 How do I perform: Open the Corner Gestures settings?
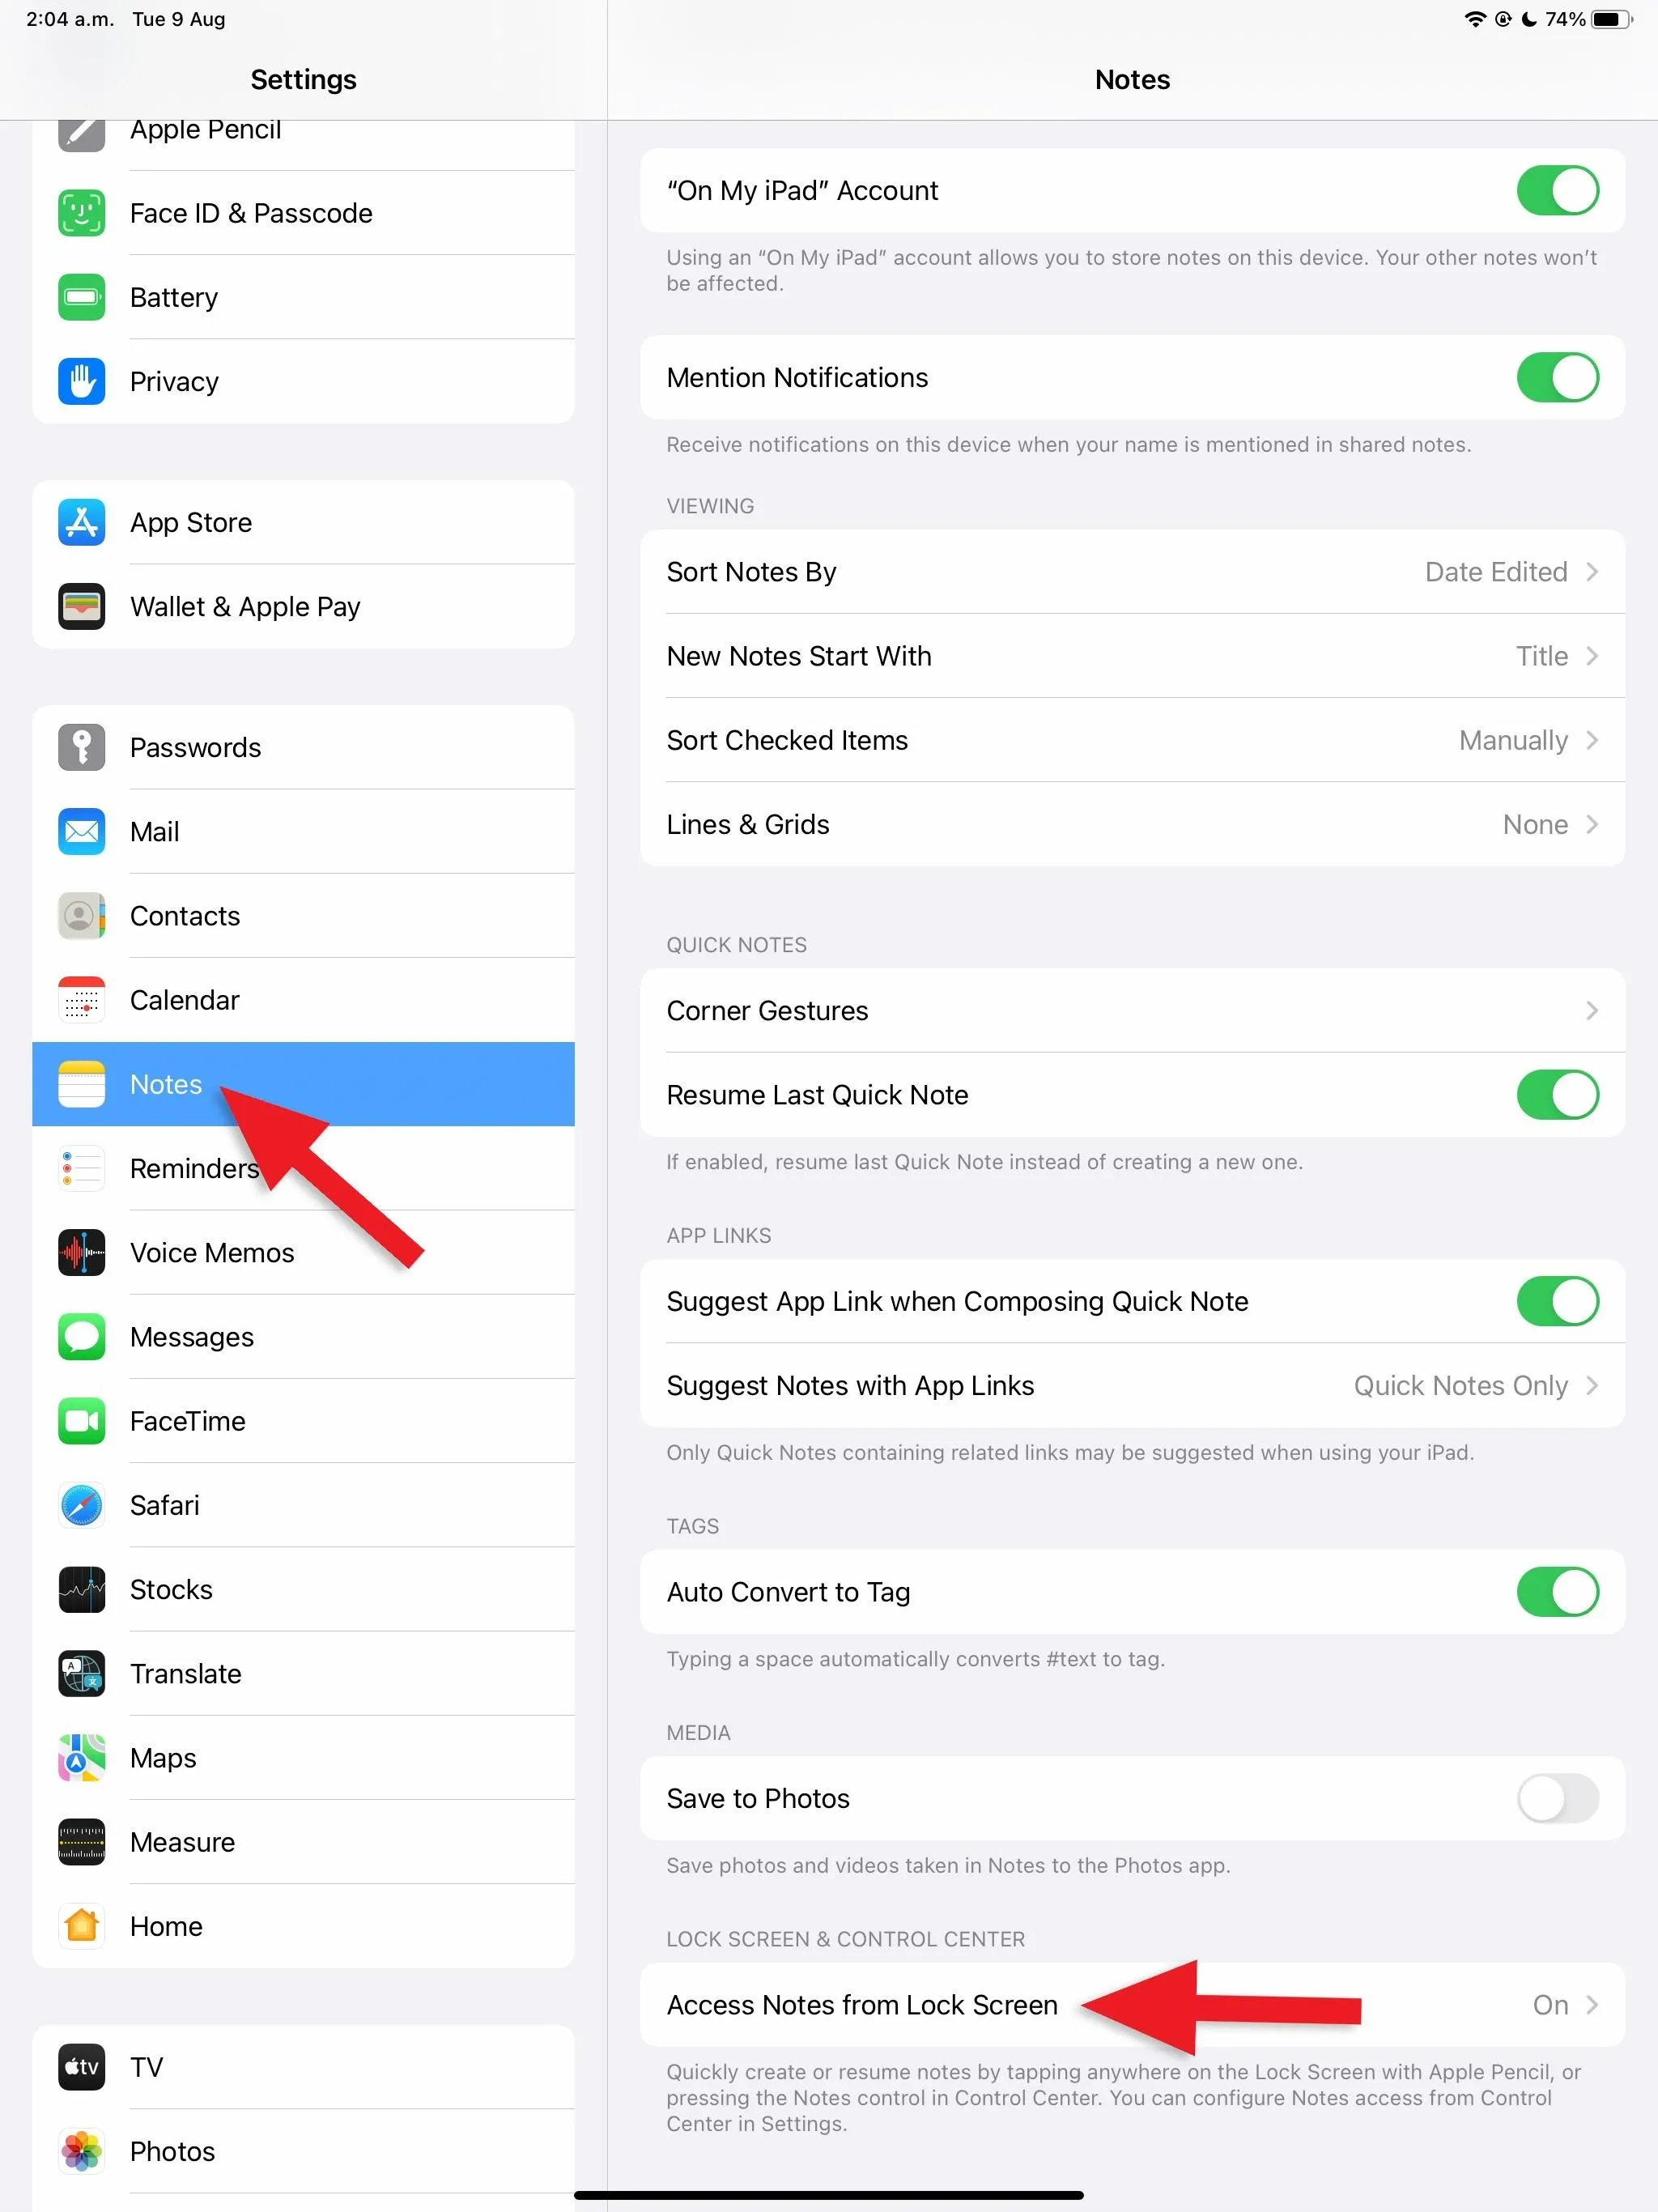[1130, 1010]
